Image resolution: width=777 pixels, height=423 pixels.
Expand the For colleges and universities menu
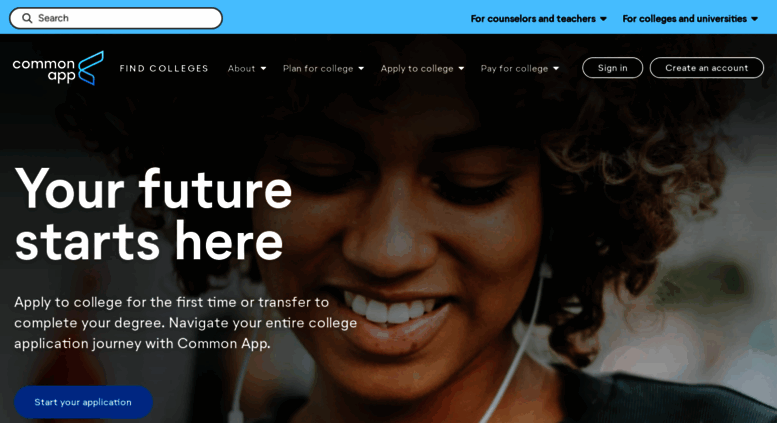tap(690, 19)
